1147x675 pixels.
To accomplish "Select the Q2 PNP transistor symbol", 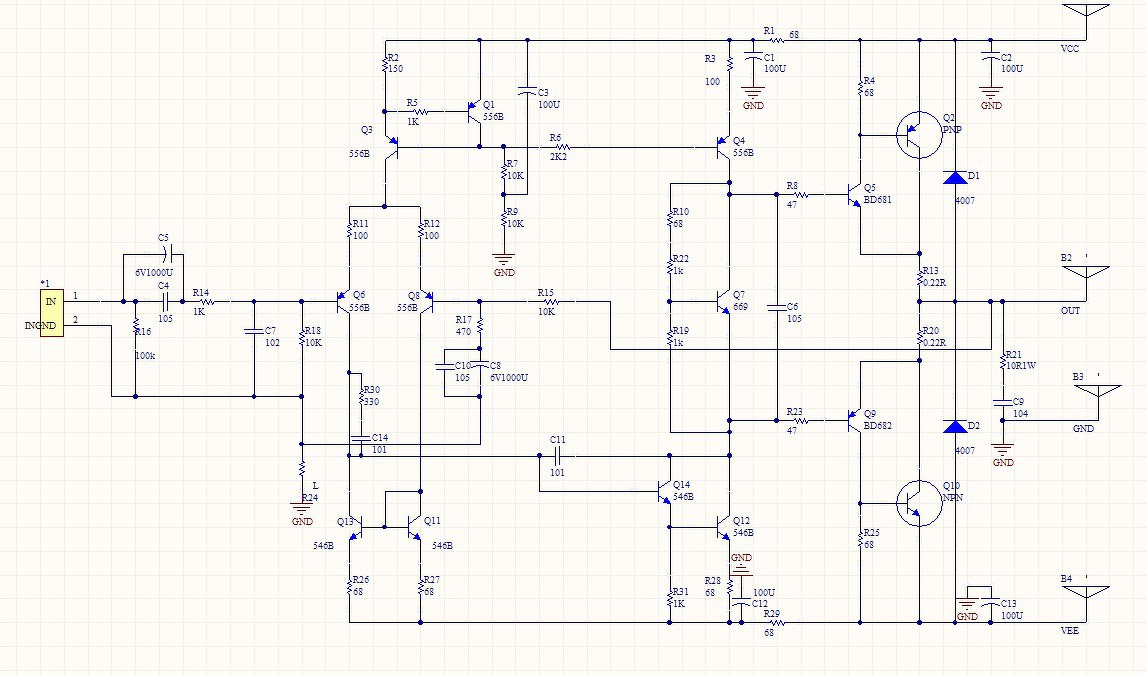I will pyautogui.click(x=919, y=135).
